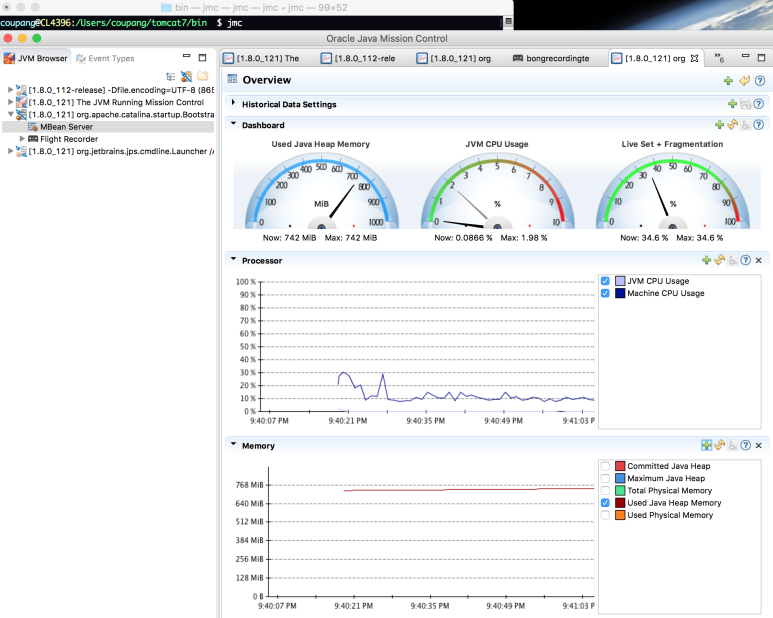
Task: Expand the Historical Data Settings section
Action: 233,103
